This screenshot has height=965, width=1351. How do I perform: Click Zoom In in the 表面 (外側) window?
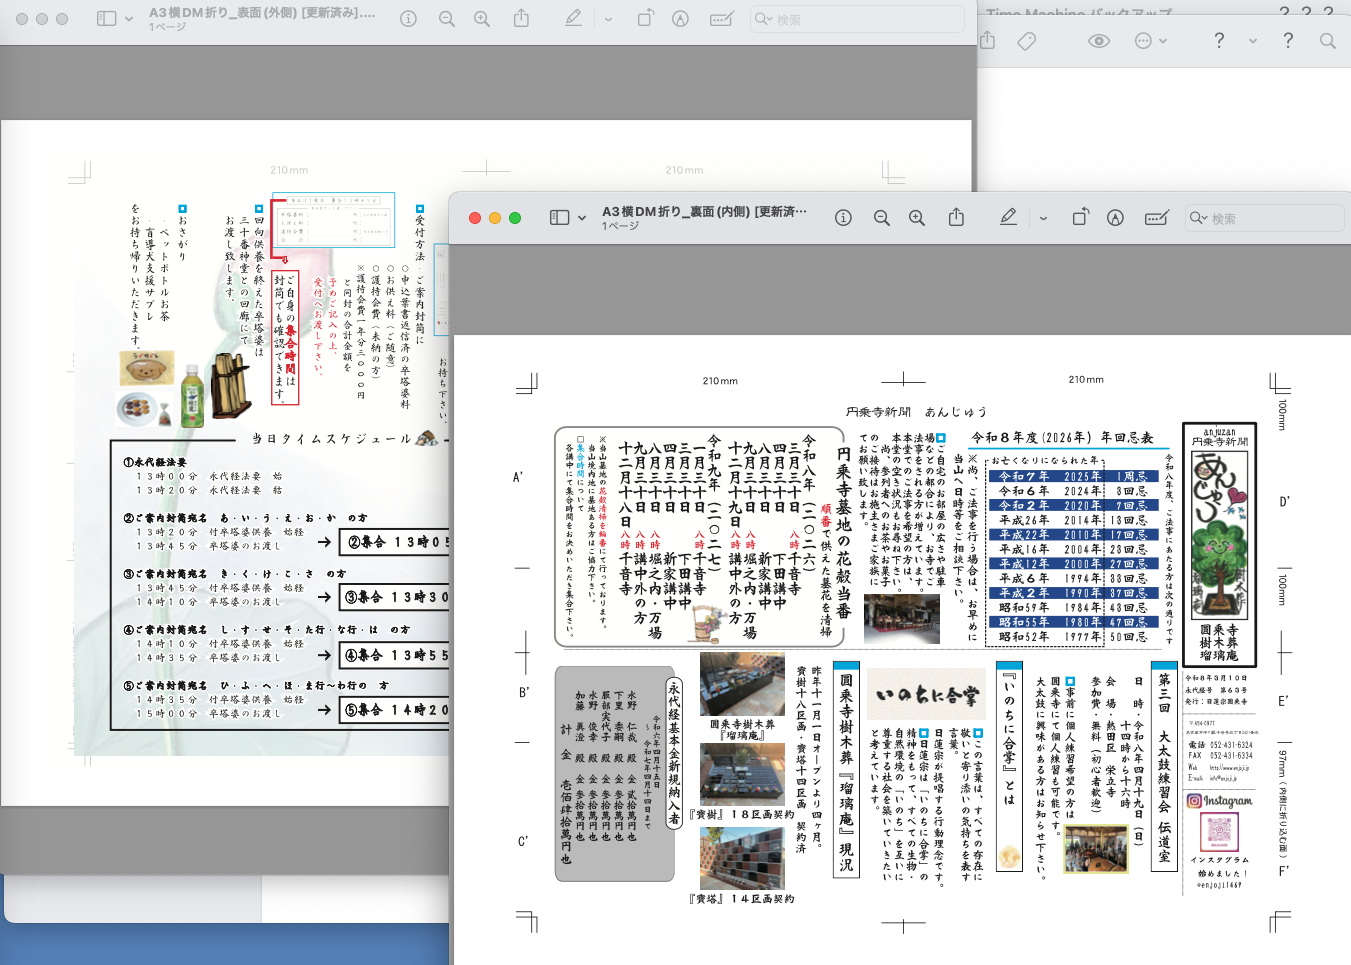[x=482, y=19]
